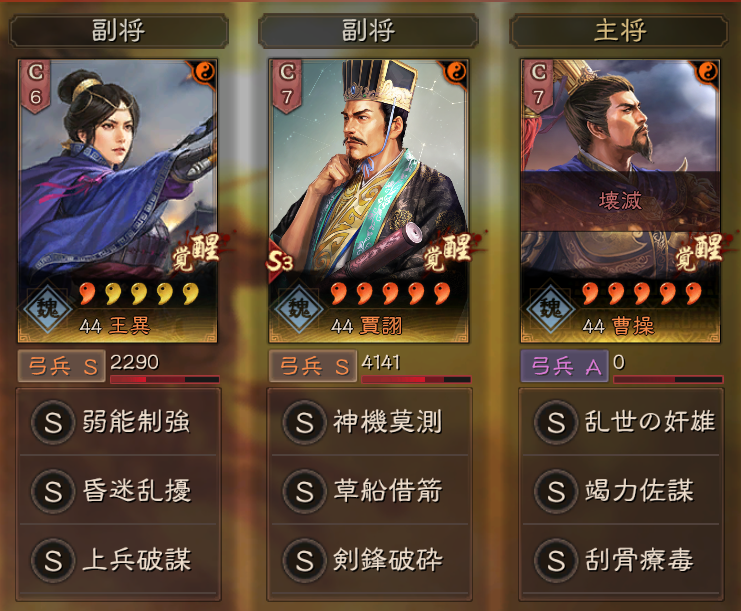Screen dimensions: 741x611
Task: Click the S rank icon beside 弱能制強
Action: click(53, 422)
